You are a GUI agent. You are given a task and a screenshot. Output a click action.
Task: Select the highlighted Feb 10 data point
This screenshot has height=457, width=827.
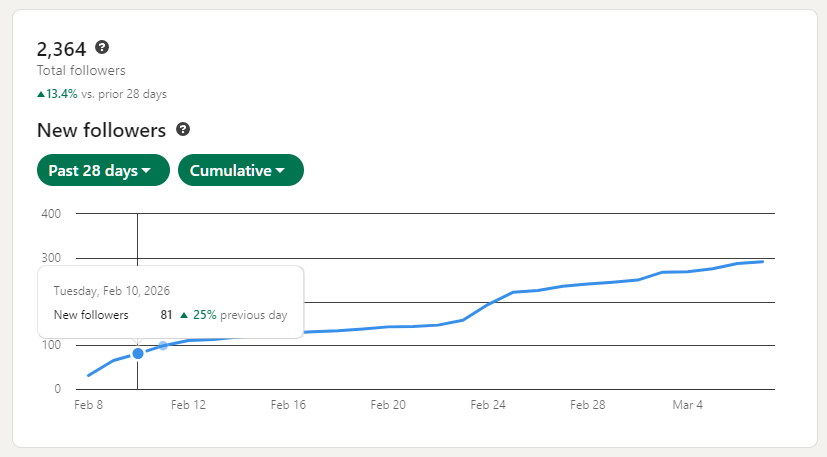(x=138, y=353)
